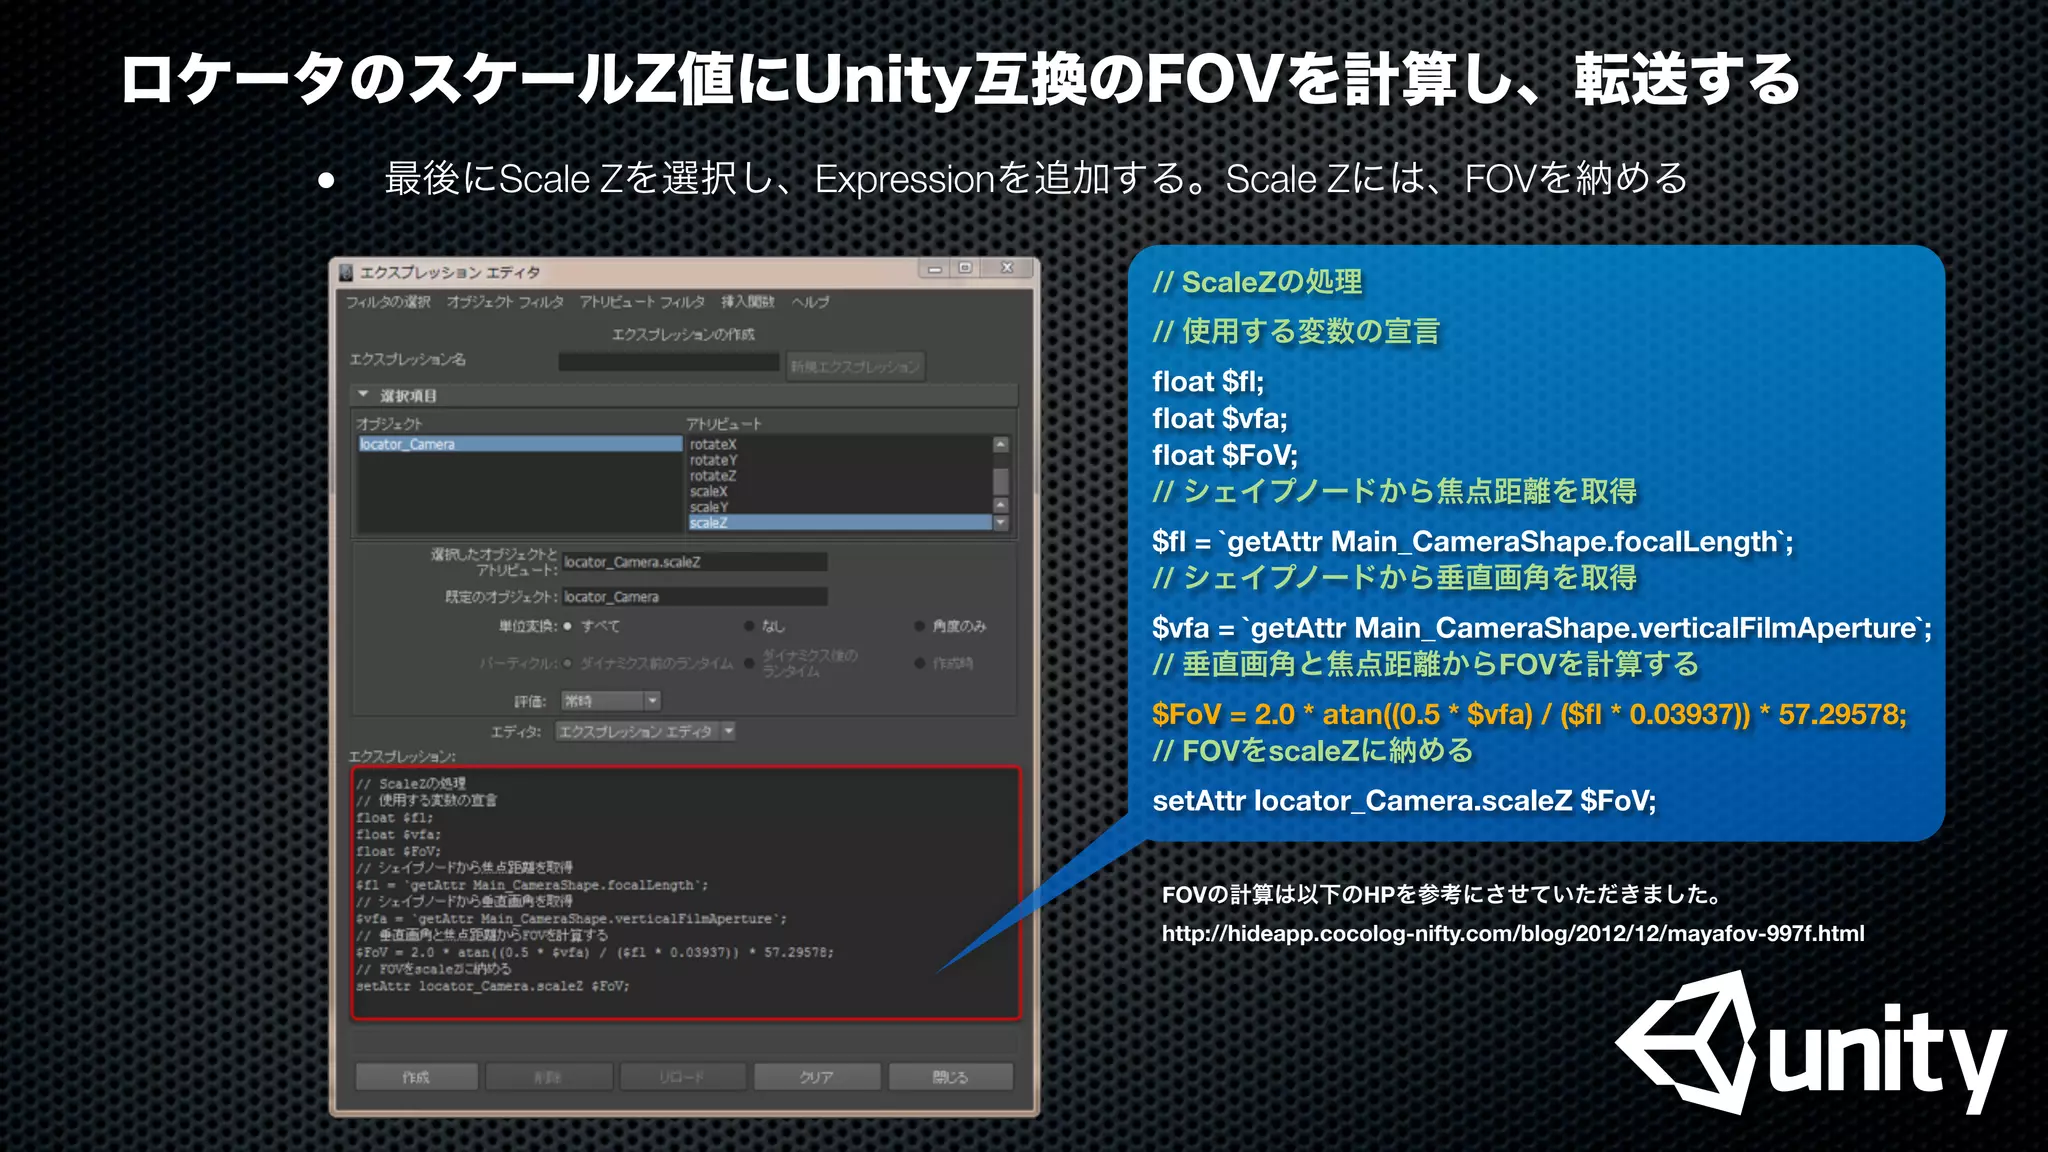Image resolution: width=2048 pixels, height=1152 pixels.
Task: Select ダイナミクス後のランタイム particle radio
Action: pyautogui.click(x=749, y=663)
